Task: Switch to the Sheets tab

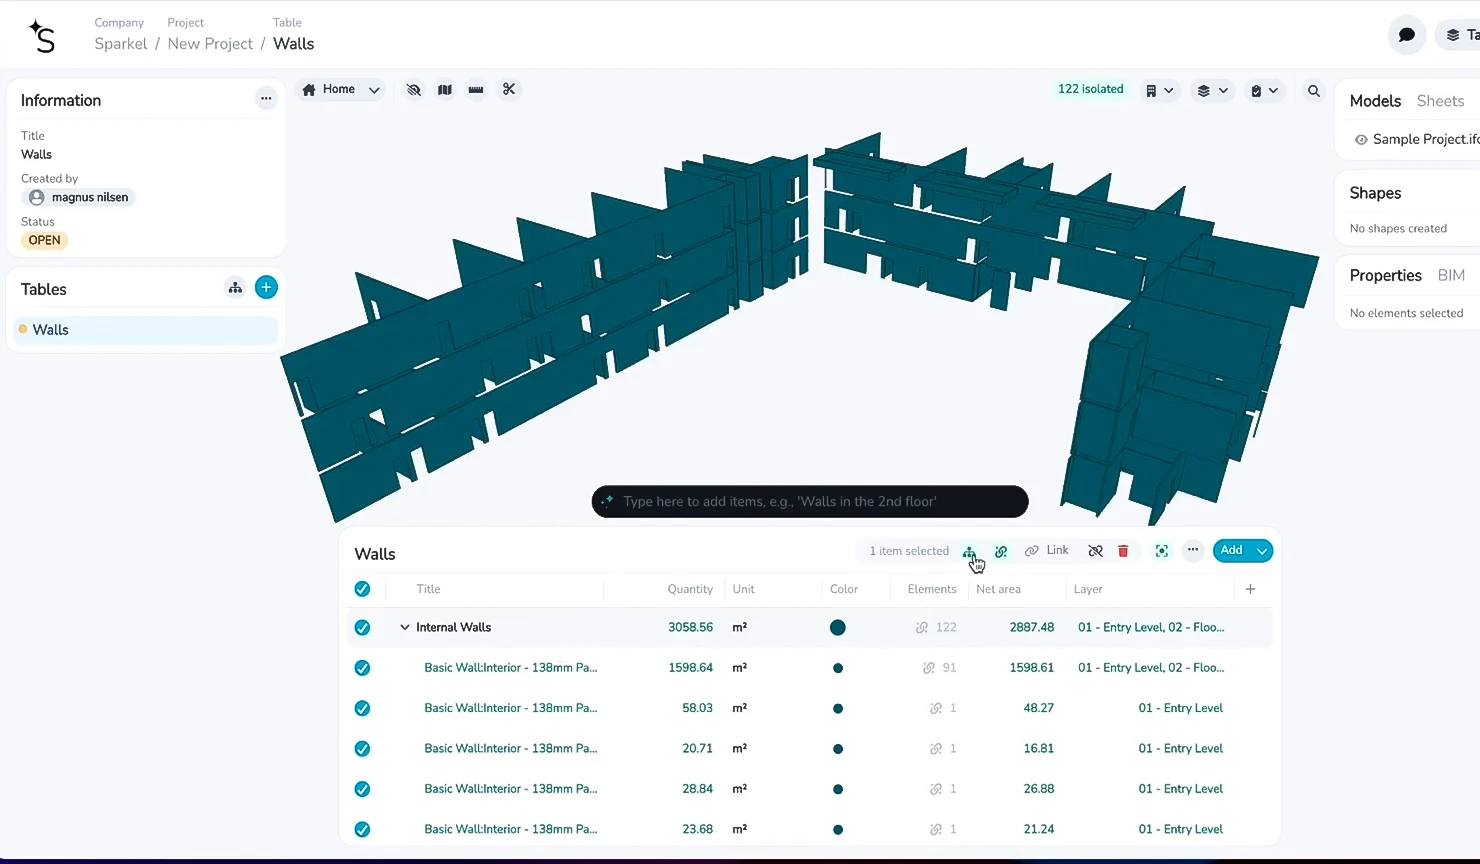Action: pos(1440,101)
